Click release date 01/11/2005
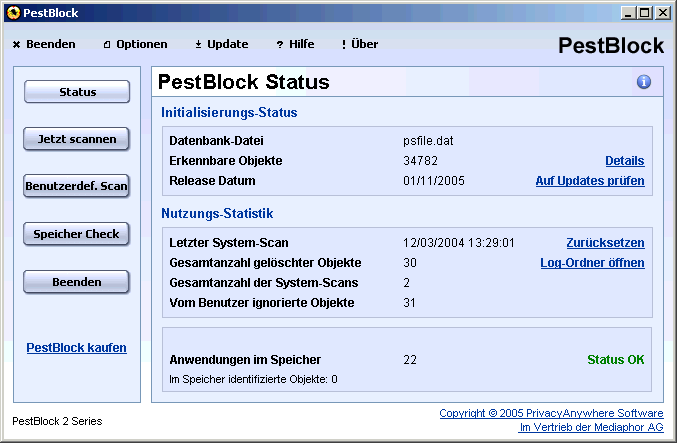This screenshot has width=677, height=443. (434, 180)
